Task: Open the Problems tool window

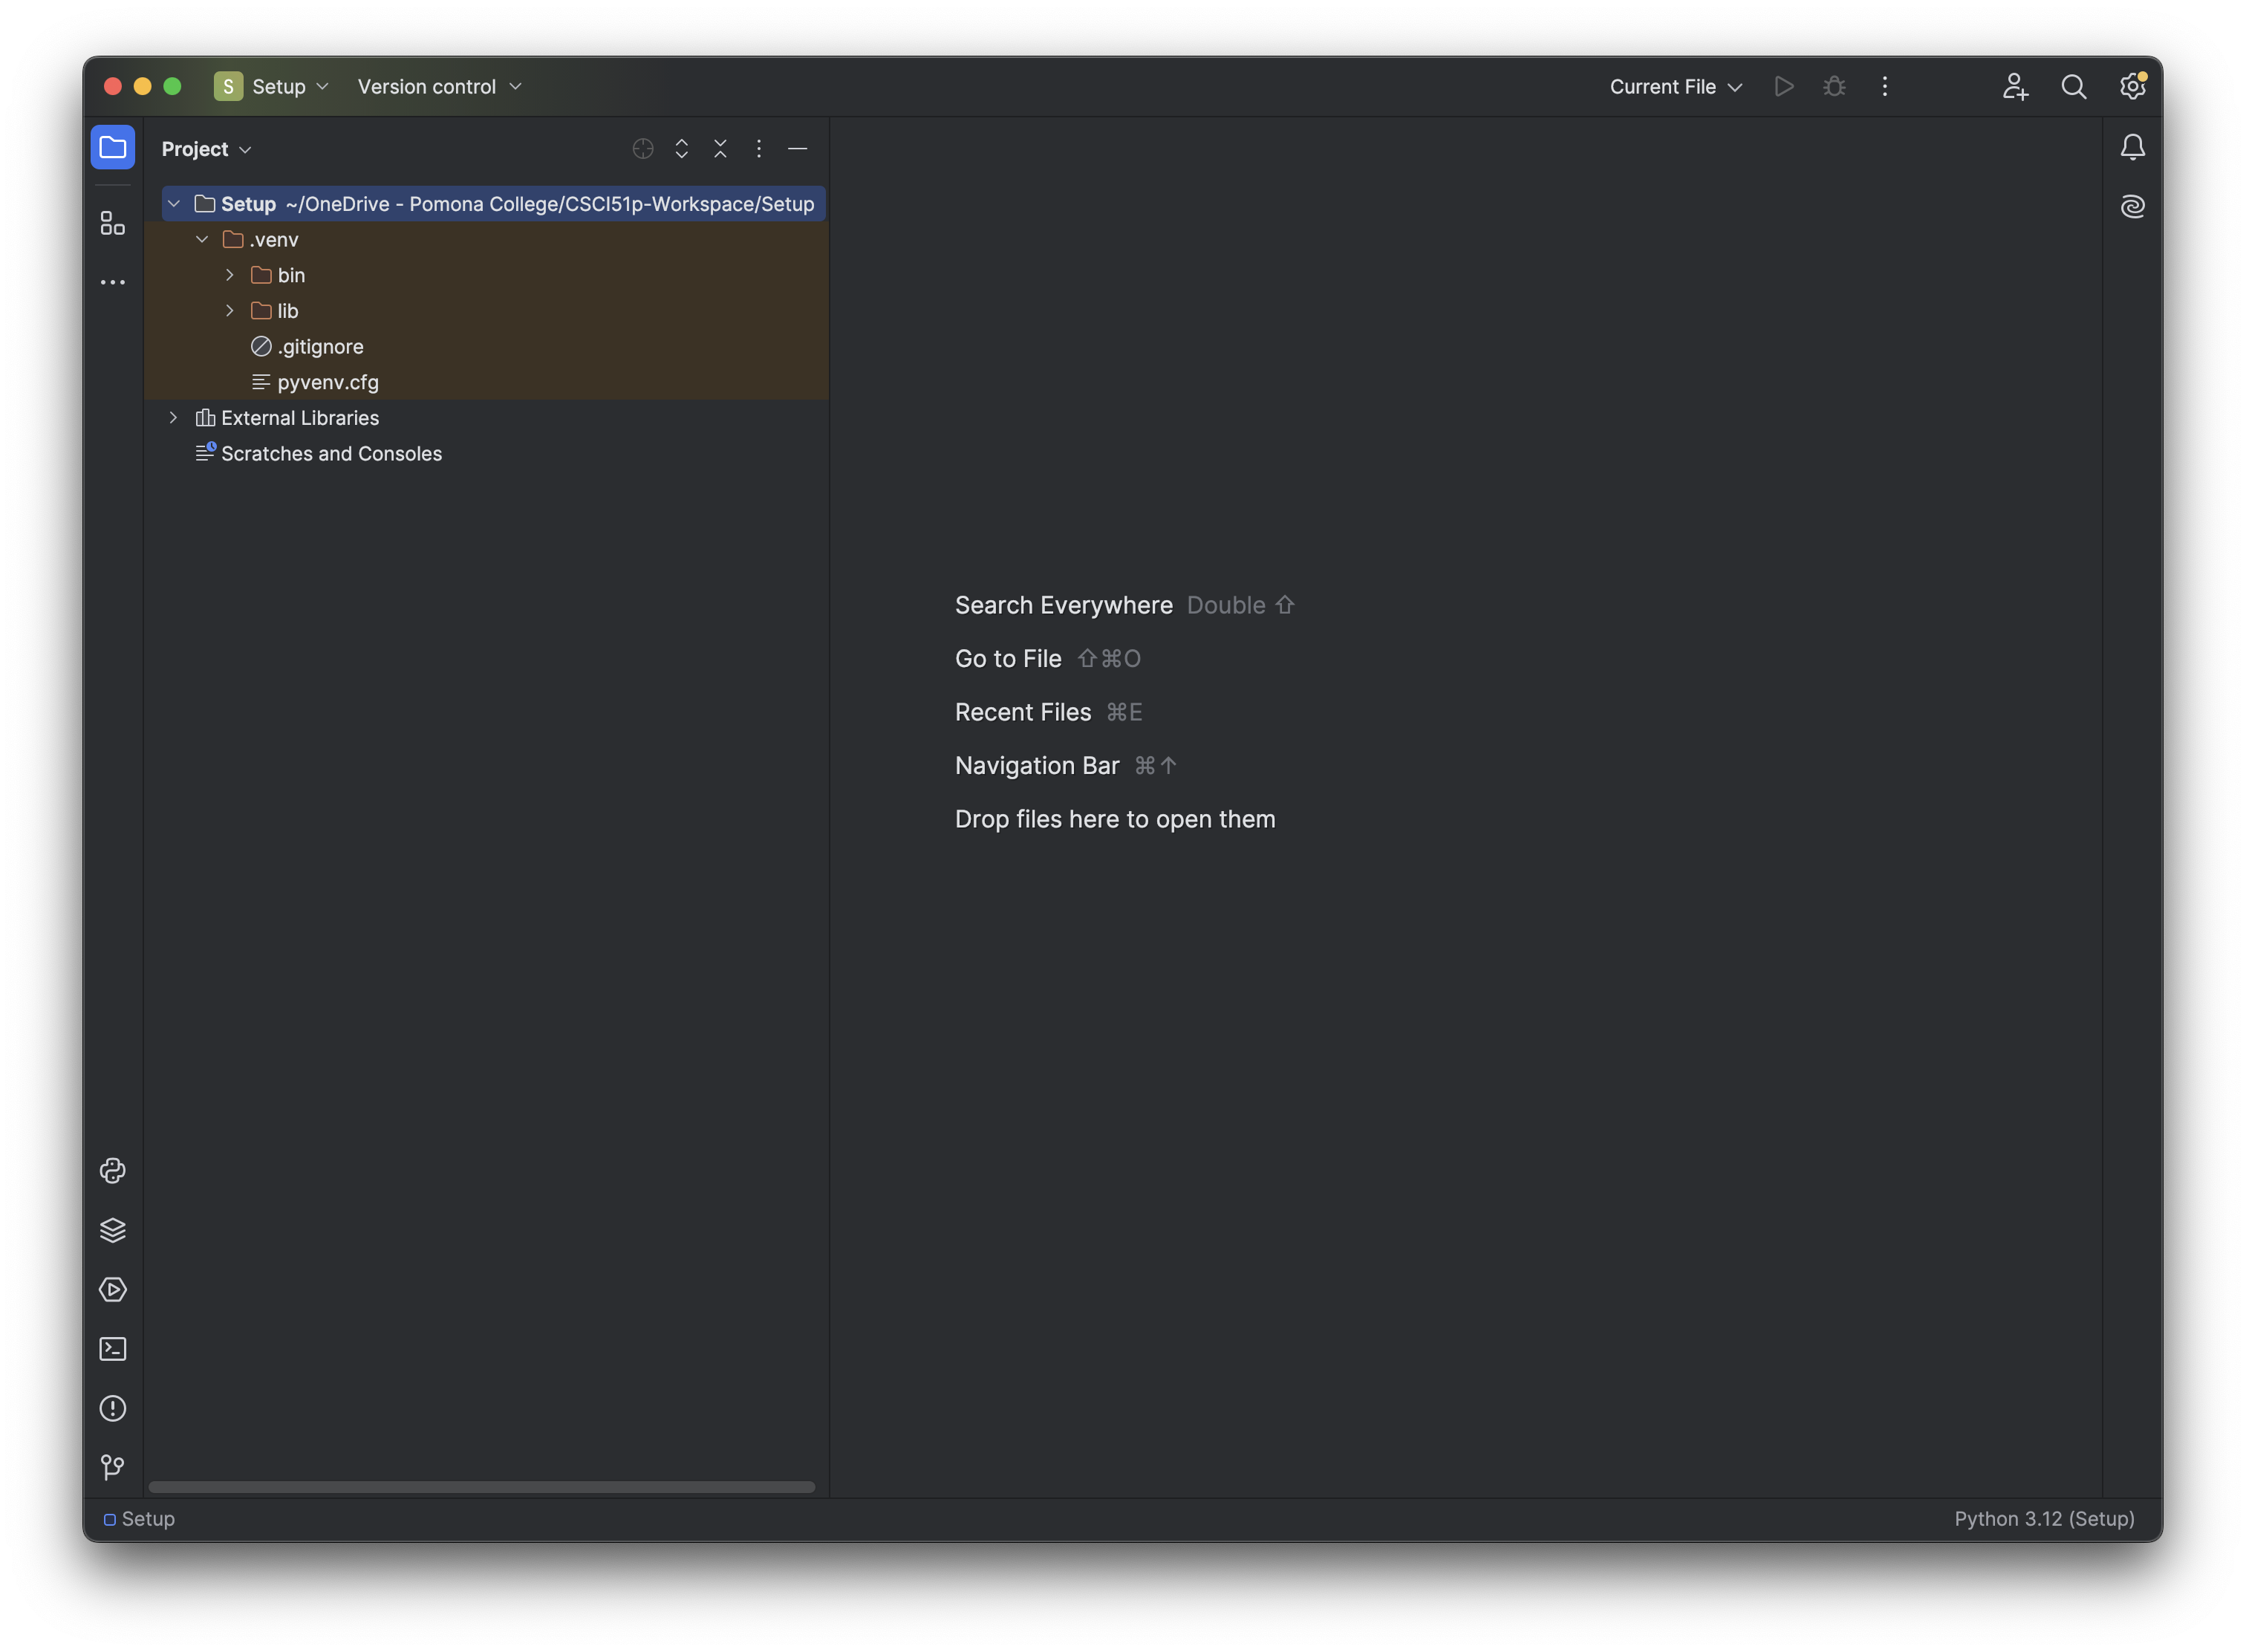Action: pos(113,1408)
